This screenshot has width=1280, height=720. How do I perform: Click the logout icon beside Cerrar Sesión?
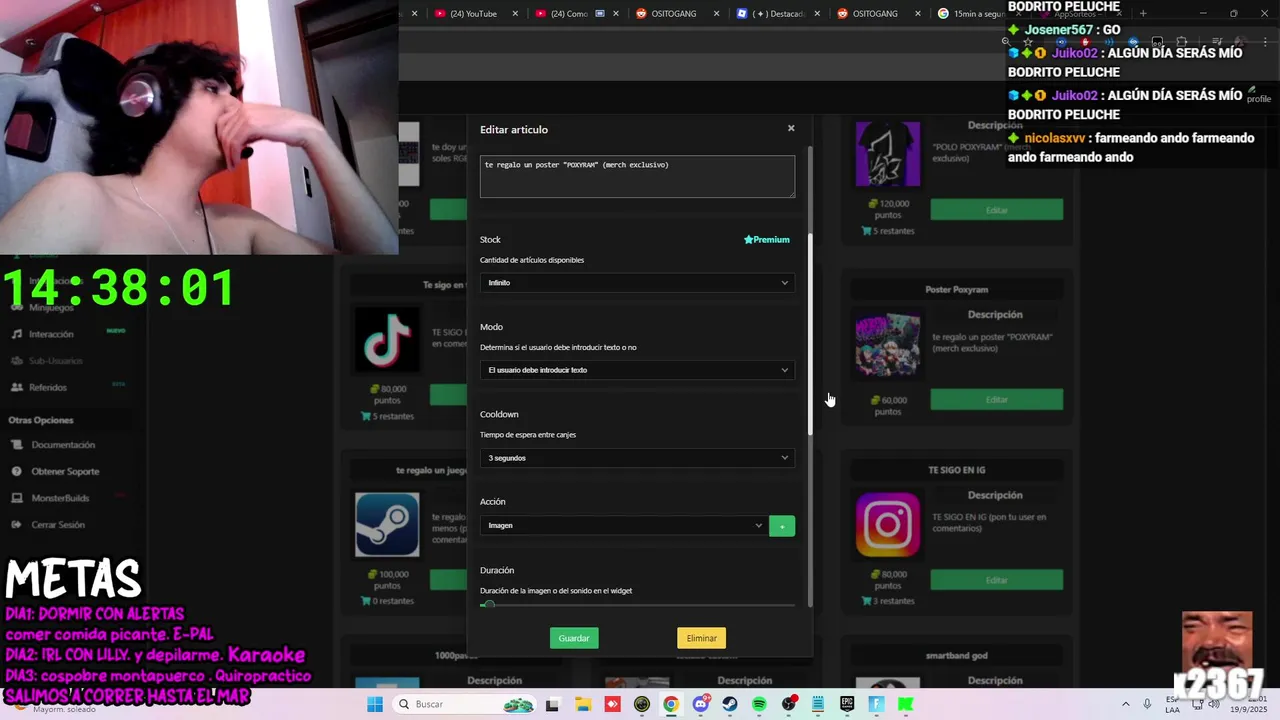tap(17, 524)
